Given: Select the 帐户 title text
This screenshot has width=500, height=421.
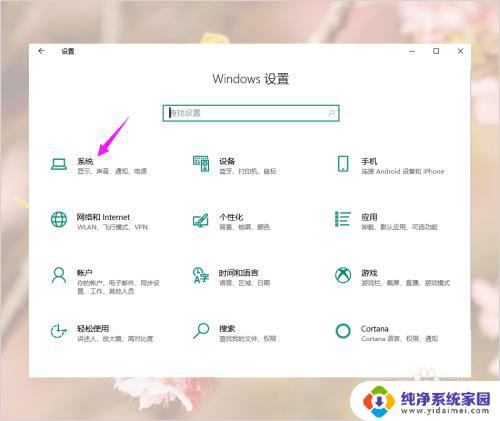Looking at the screenshot, I should pyautogui.click(x=85, y=273).
